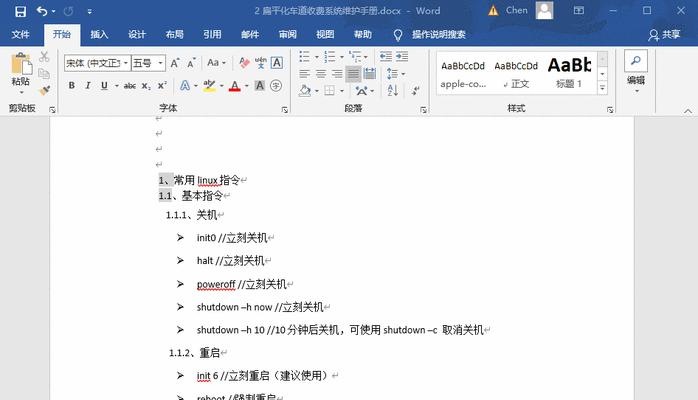
Task: Click the Chen account name
Action: 516,10
